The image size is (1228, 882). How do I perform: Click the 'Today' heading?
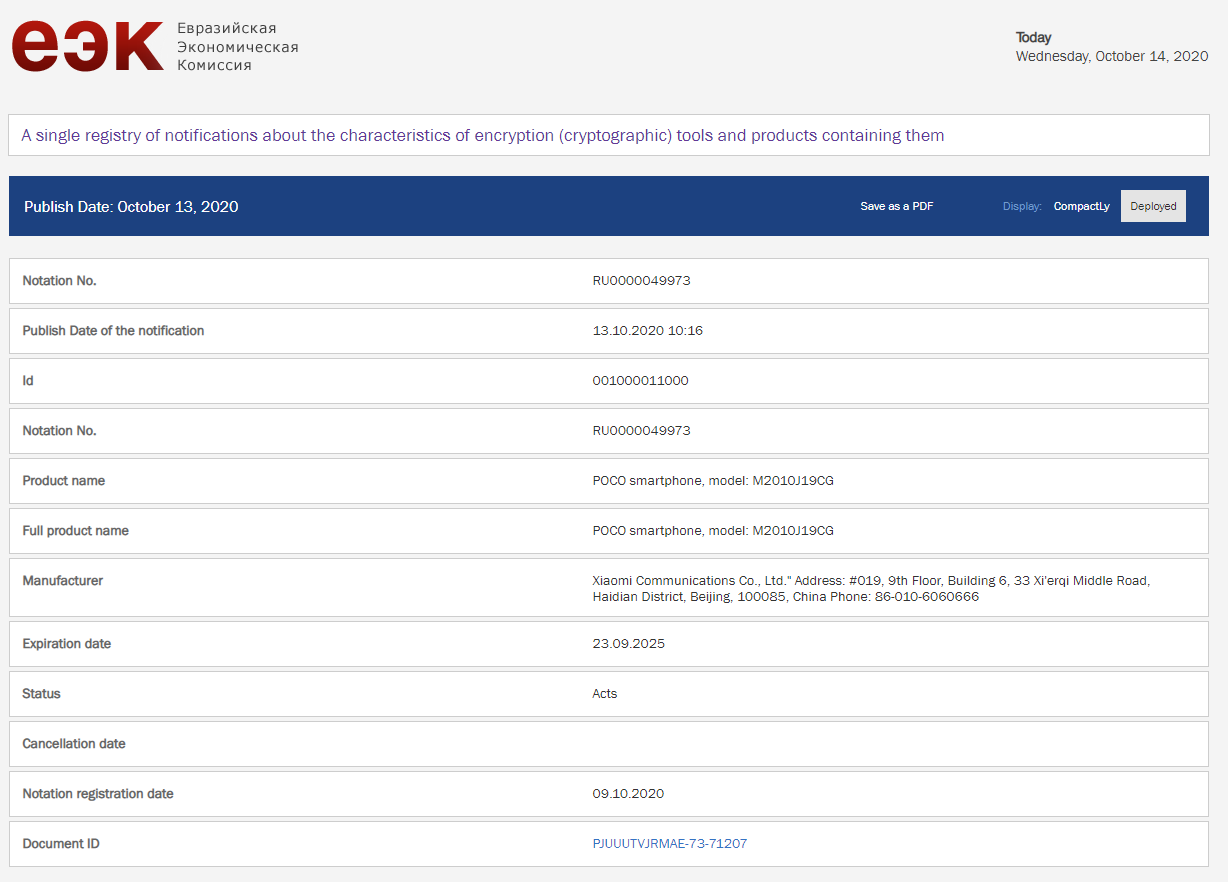pyautogui.click(x=1034, y=38)
